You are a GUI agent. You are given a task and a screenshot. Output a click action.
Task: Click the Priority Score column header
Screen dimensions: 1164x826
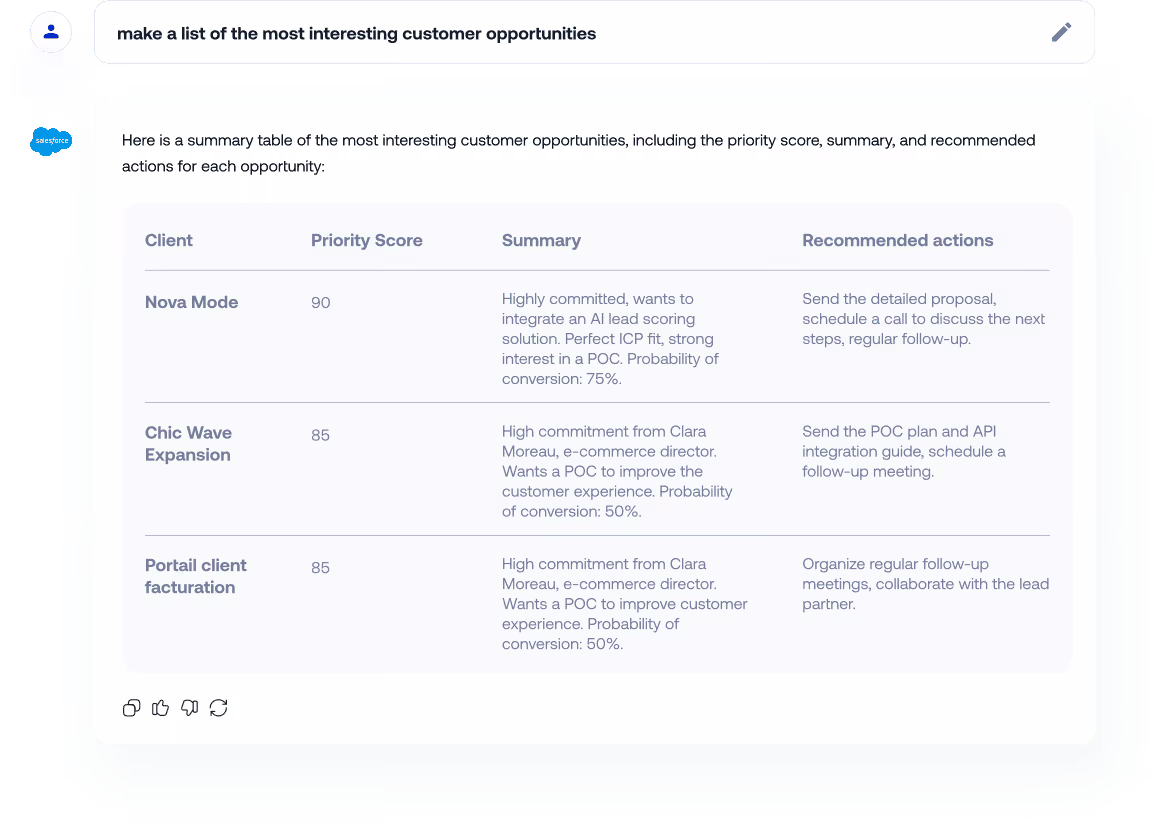coord(367,240)
